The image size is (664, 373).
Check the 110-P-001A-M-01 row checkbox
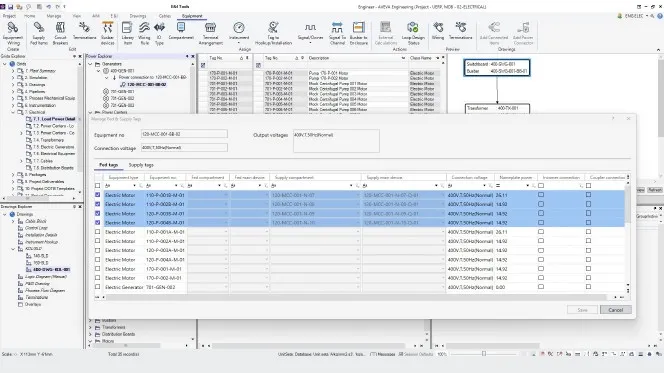98,232
